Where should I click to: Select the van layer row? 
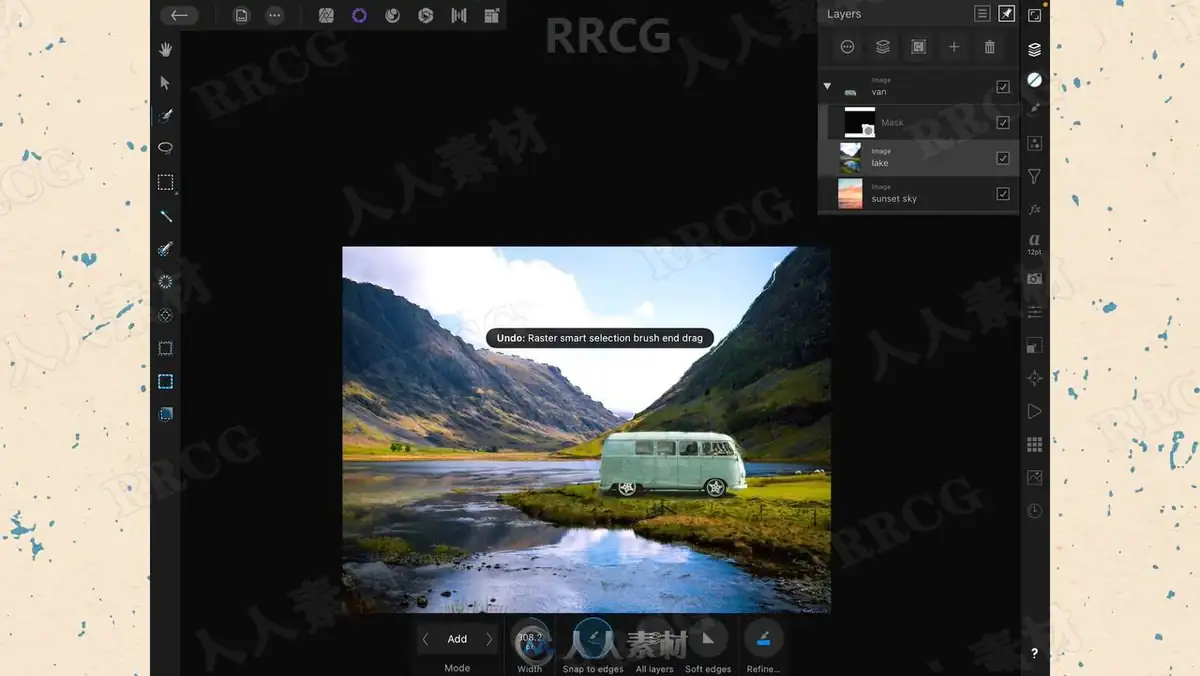coord(918,87)
